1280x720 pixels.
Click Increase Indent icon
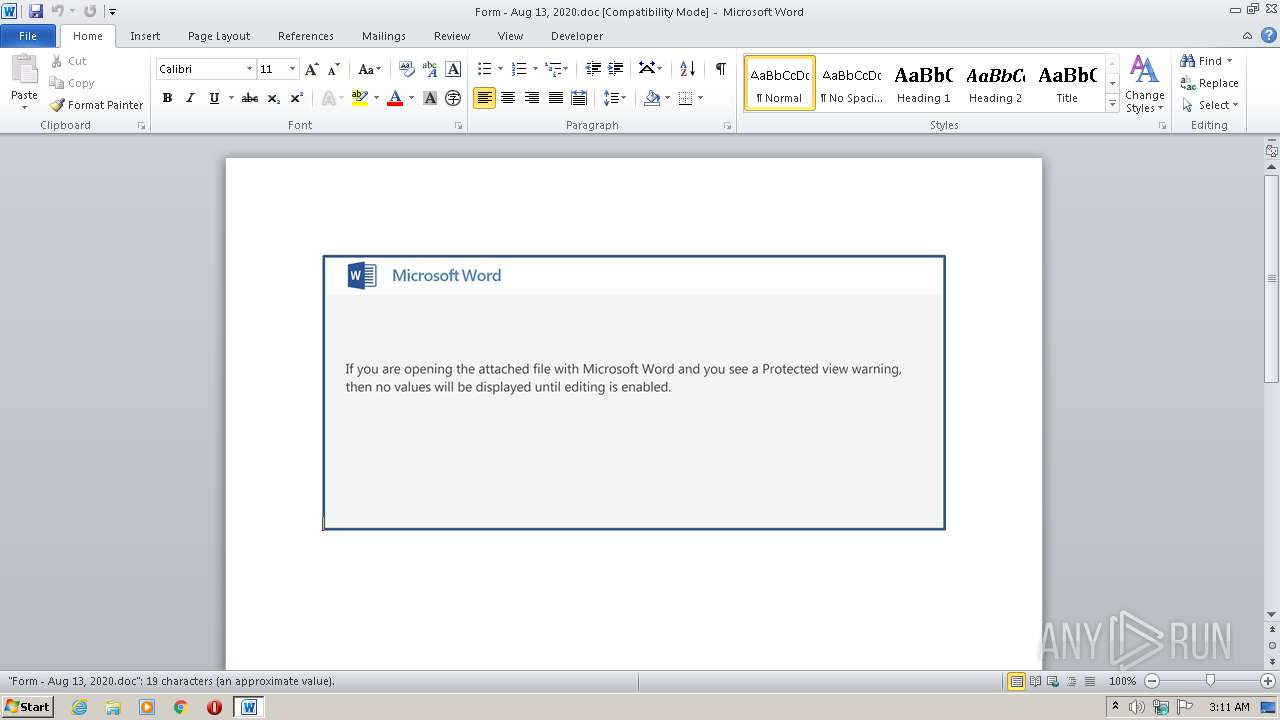(616, 69)
